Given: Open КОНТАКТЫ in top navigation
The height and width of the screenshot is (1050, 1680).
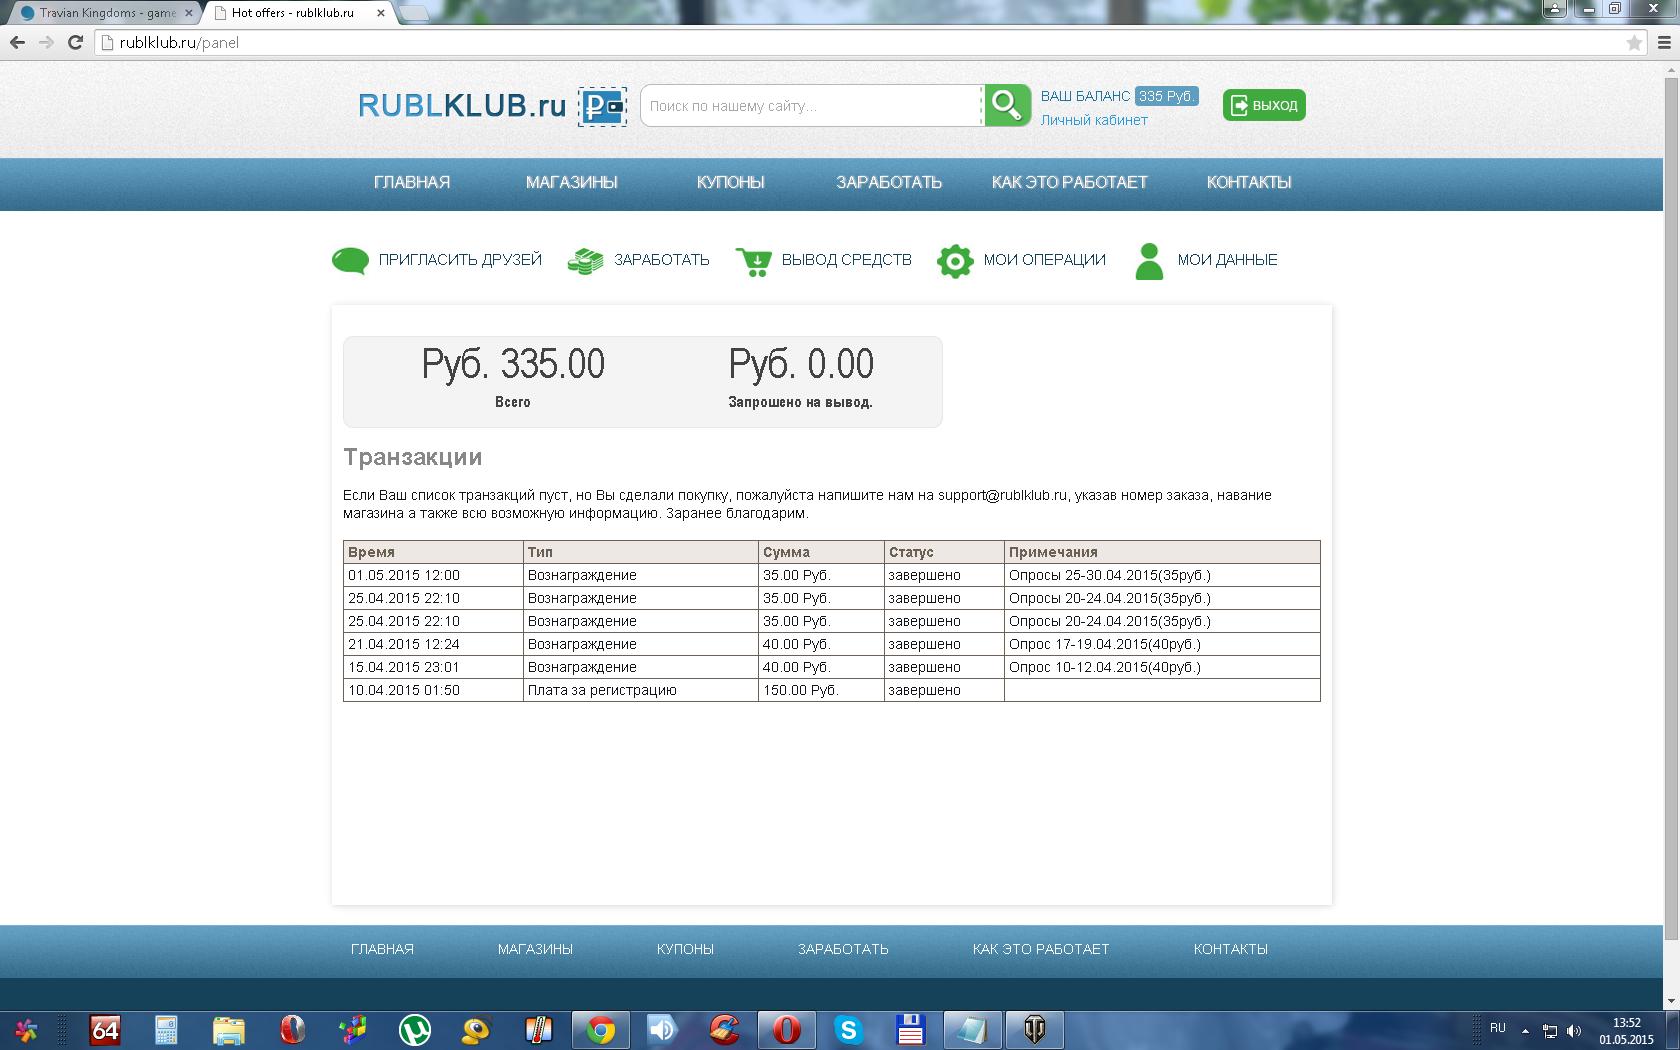Looking at the screenshot, I should 1249,182.
